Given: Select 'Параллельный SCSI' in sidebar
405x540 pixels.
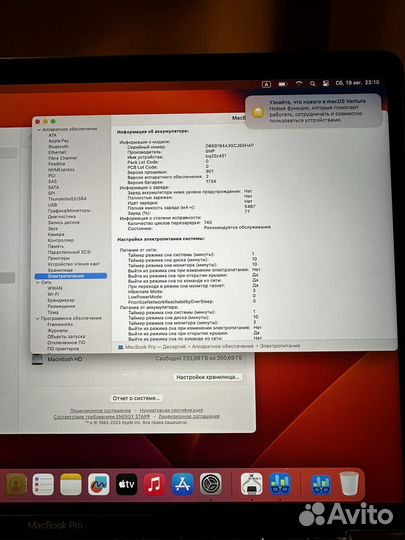Looking at the screenshot, I should (x=69, y=252).
